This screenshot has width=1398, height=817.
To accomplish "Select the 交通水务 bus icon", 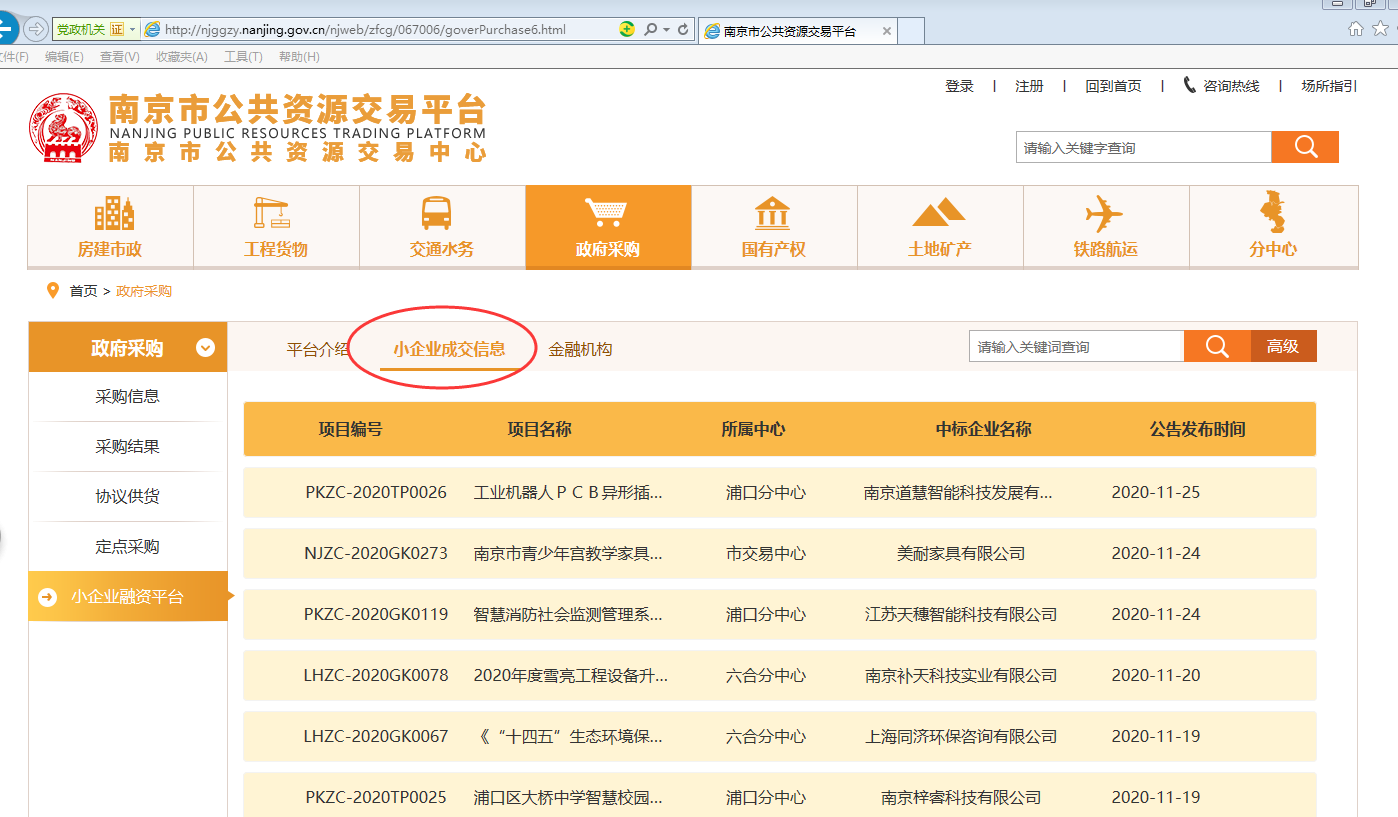I will pos(437,213).
